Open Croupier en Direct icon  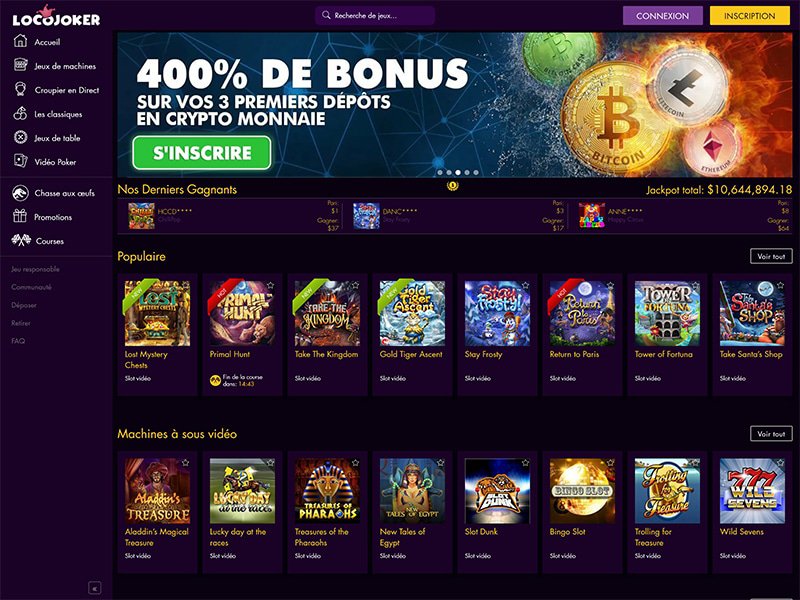[20, 89]
